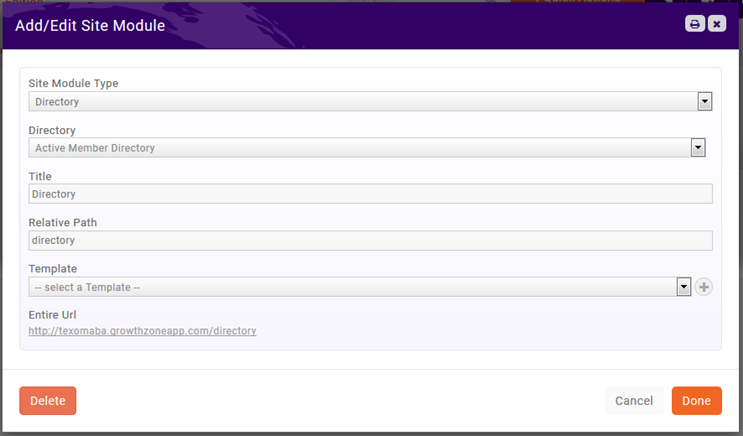Screen dimensions: 743x436
Task: Expand the Site Module Type dropdown arrow
Action: pyautogui.click(x=704, y=101)
